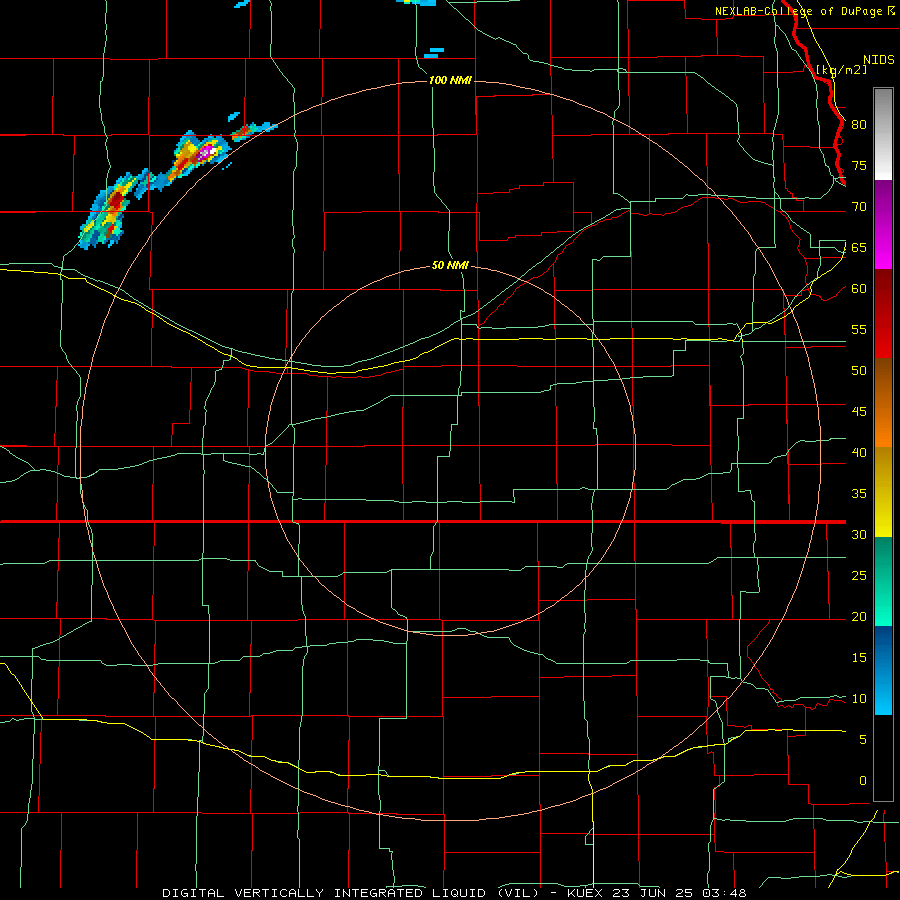Click the scale value 35
Viewport: 900px width, 900px height.
coord(859,493)
